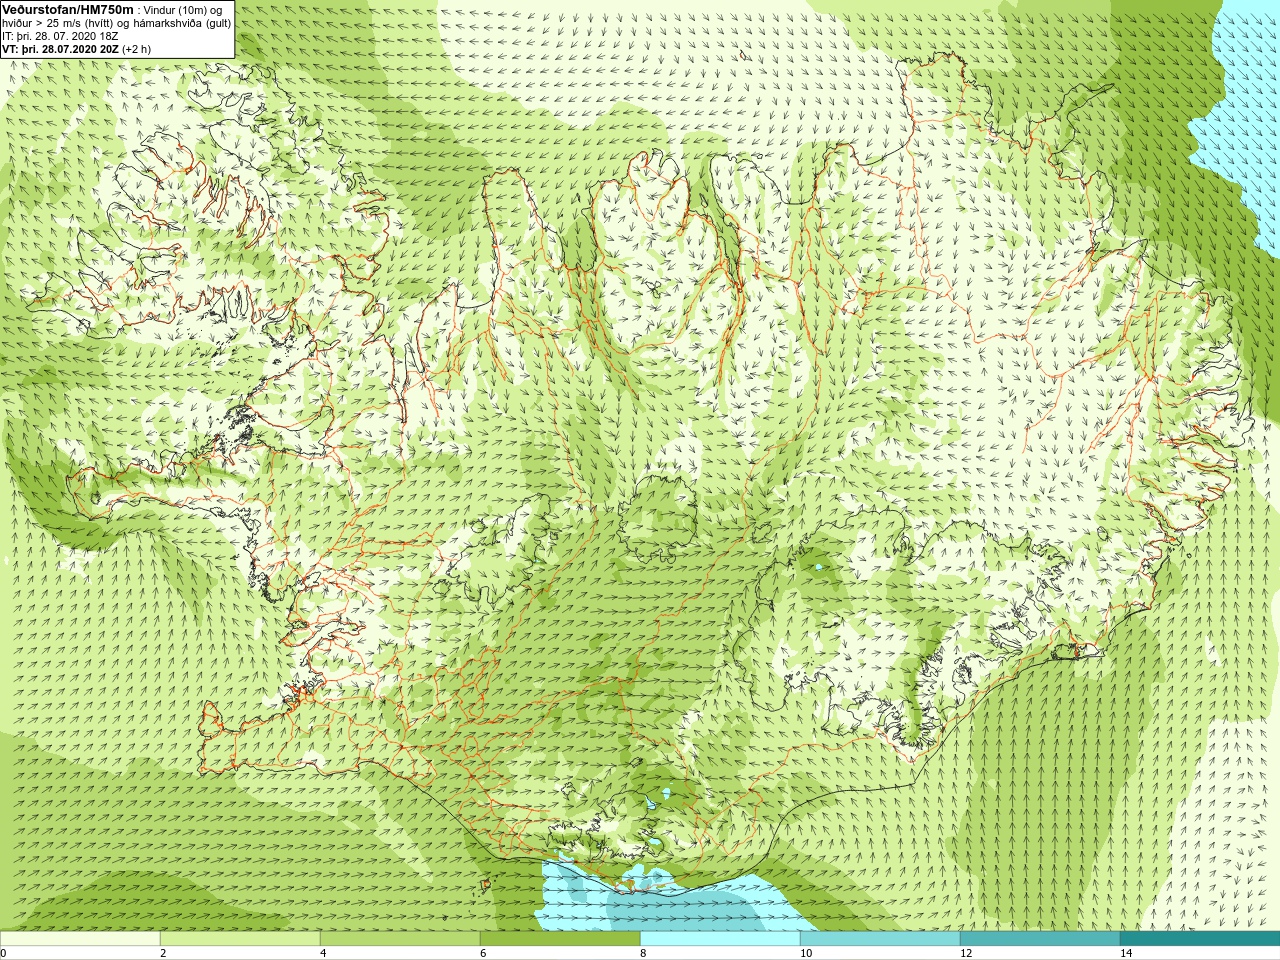Click the legend scale value '12'
This screenshot has height=960, width=1280.
click(x=966, y=953)
